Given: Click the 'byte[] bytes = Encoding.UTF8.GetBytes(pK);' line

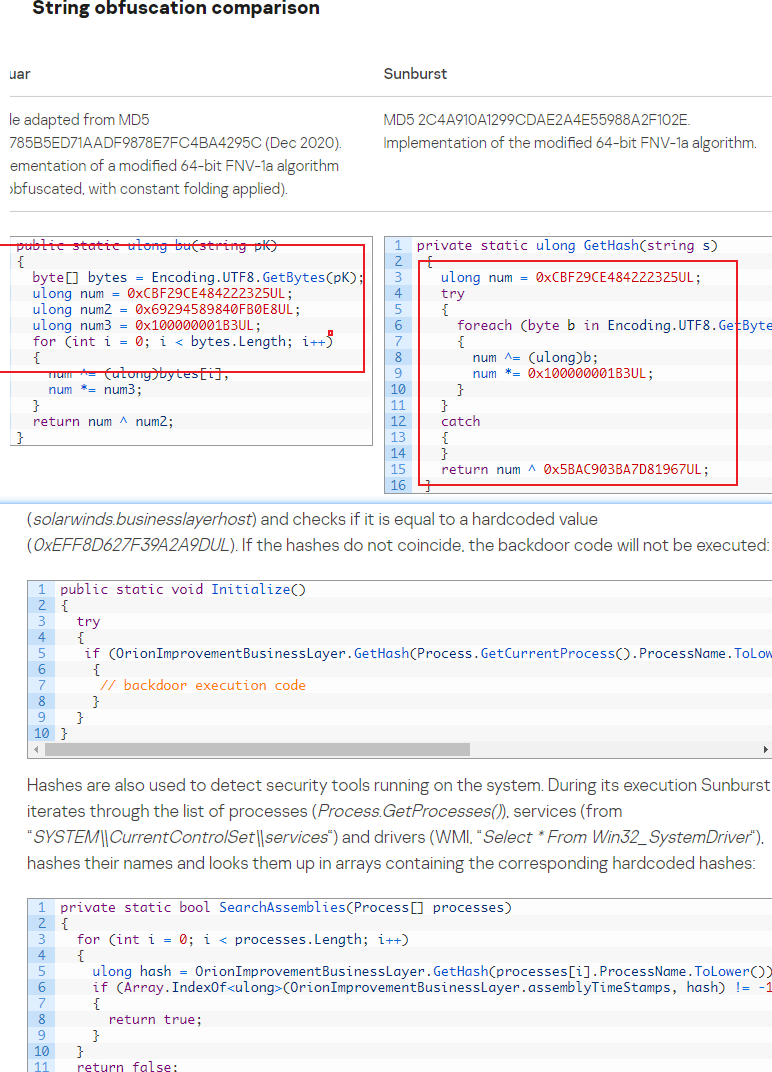Looking at the screenshot, I should [198, 278].
